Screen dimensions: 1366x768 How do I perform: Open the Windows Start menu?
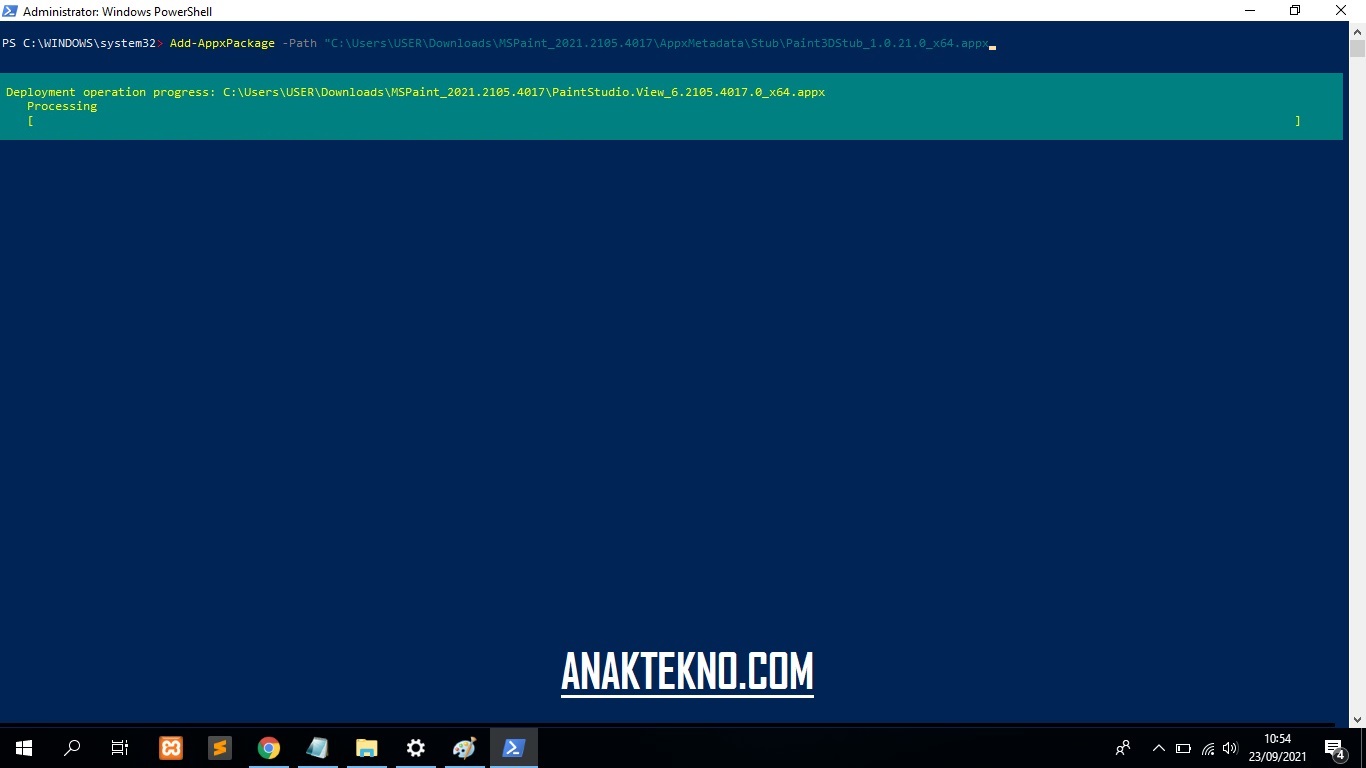(x=24, y=748)
